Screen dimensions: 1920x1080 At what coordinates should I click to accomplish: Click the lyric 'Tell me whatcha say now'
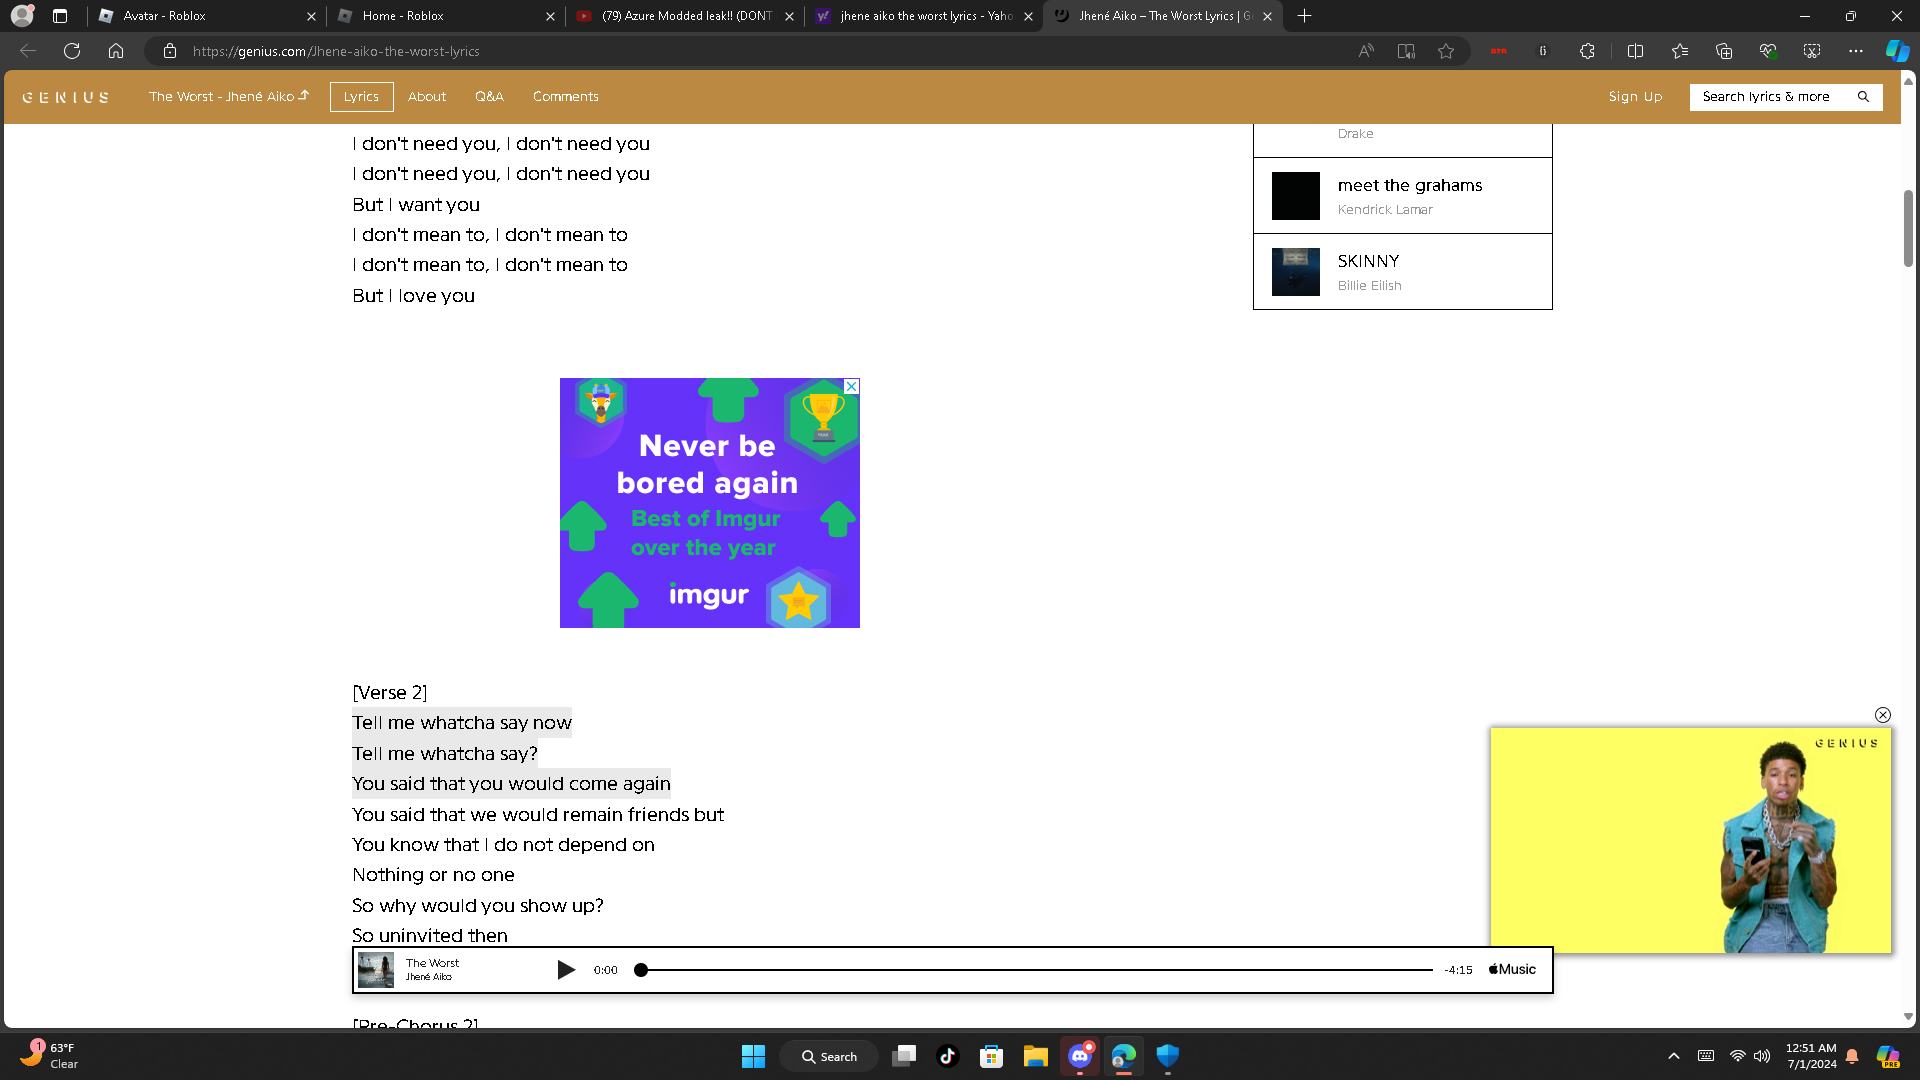pyautogui.click(x=462, y=723)
